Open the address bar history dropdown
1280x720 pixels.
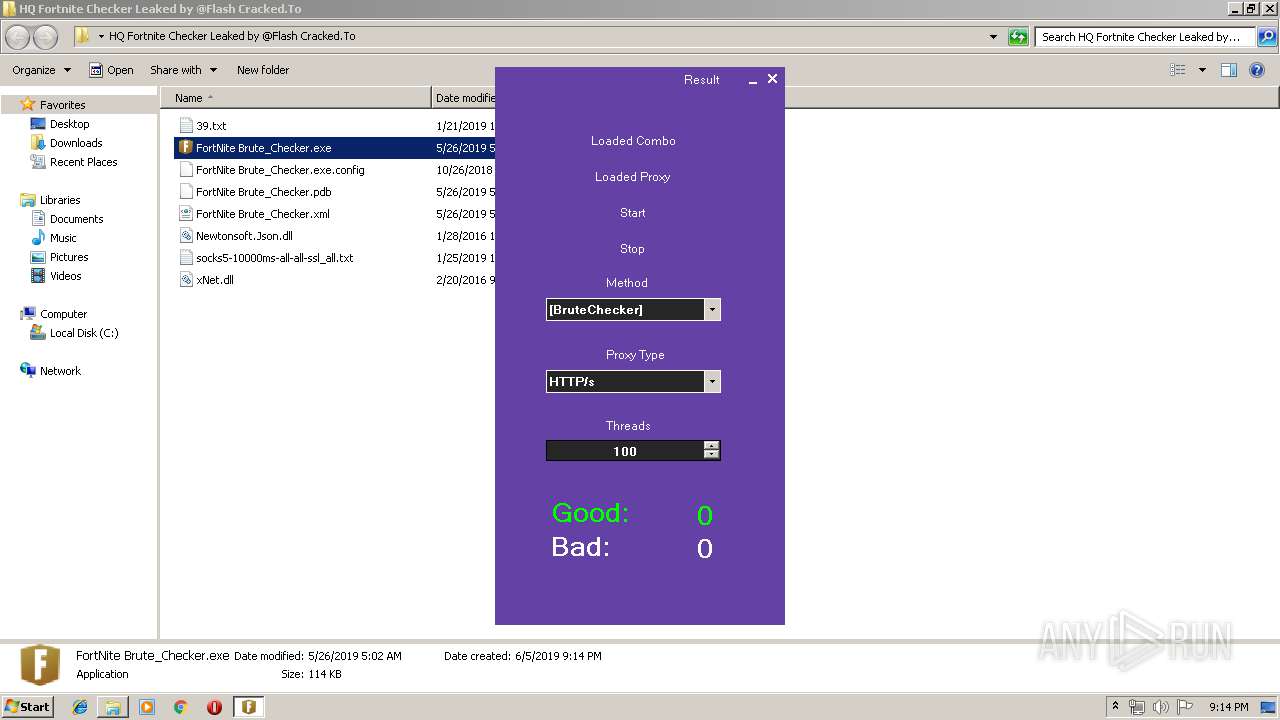coord(993,37)
